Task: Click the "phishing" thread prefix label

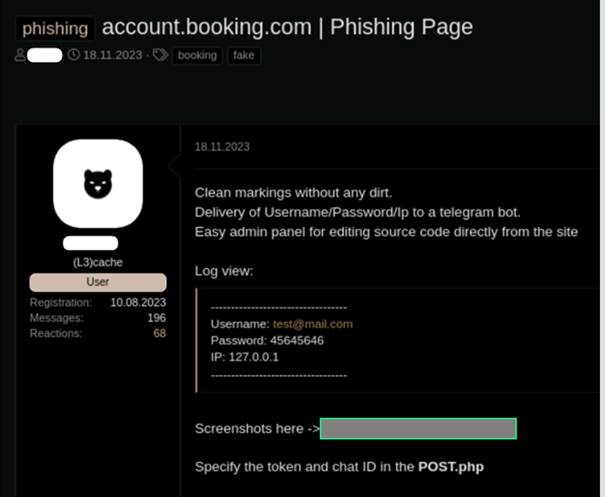Action: (x=56, y=29)
